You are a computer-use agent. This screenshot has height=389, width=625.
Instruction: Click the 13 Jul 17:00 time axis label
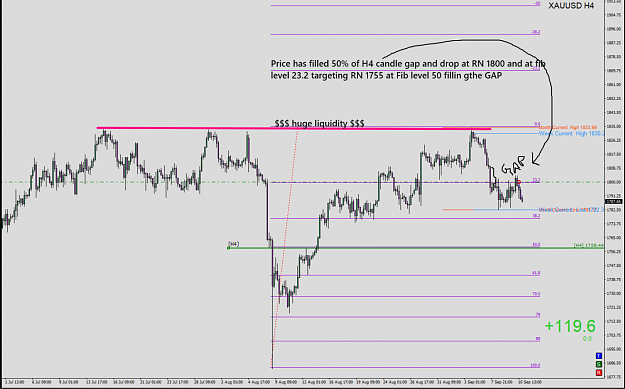pos(97,382)
